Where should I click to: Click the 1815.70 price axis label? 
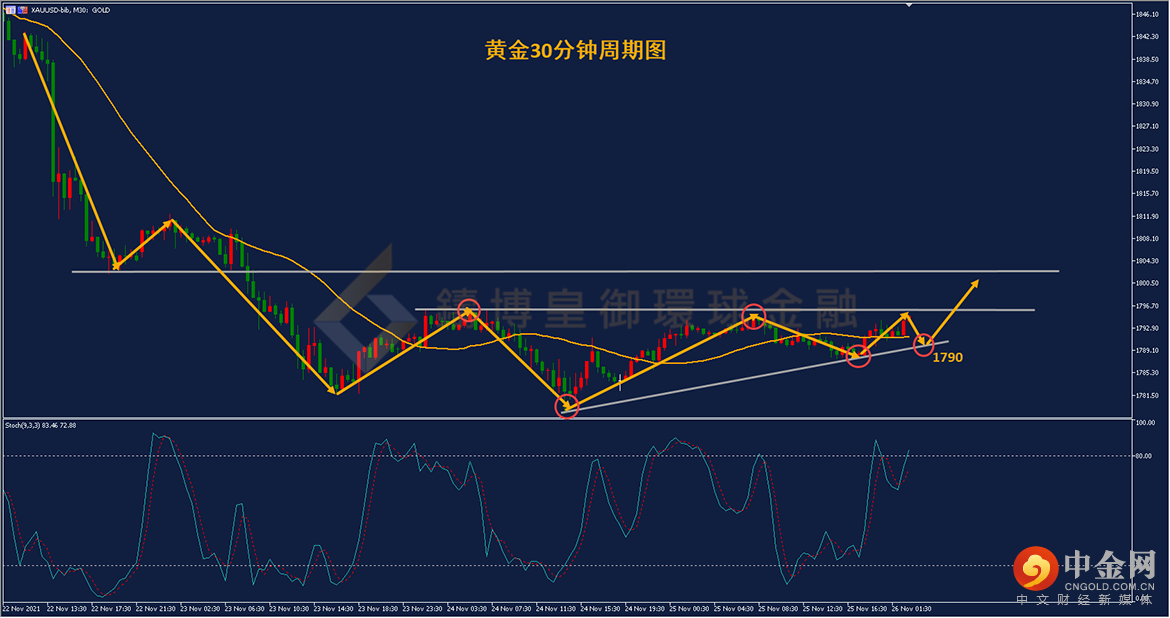tap(1147, 193)
